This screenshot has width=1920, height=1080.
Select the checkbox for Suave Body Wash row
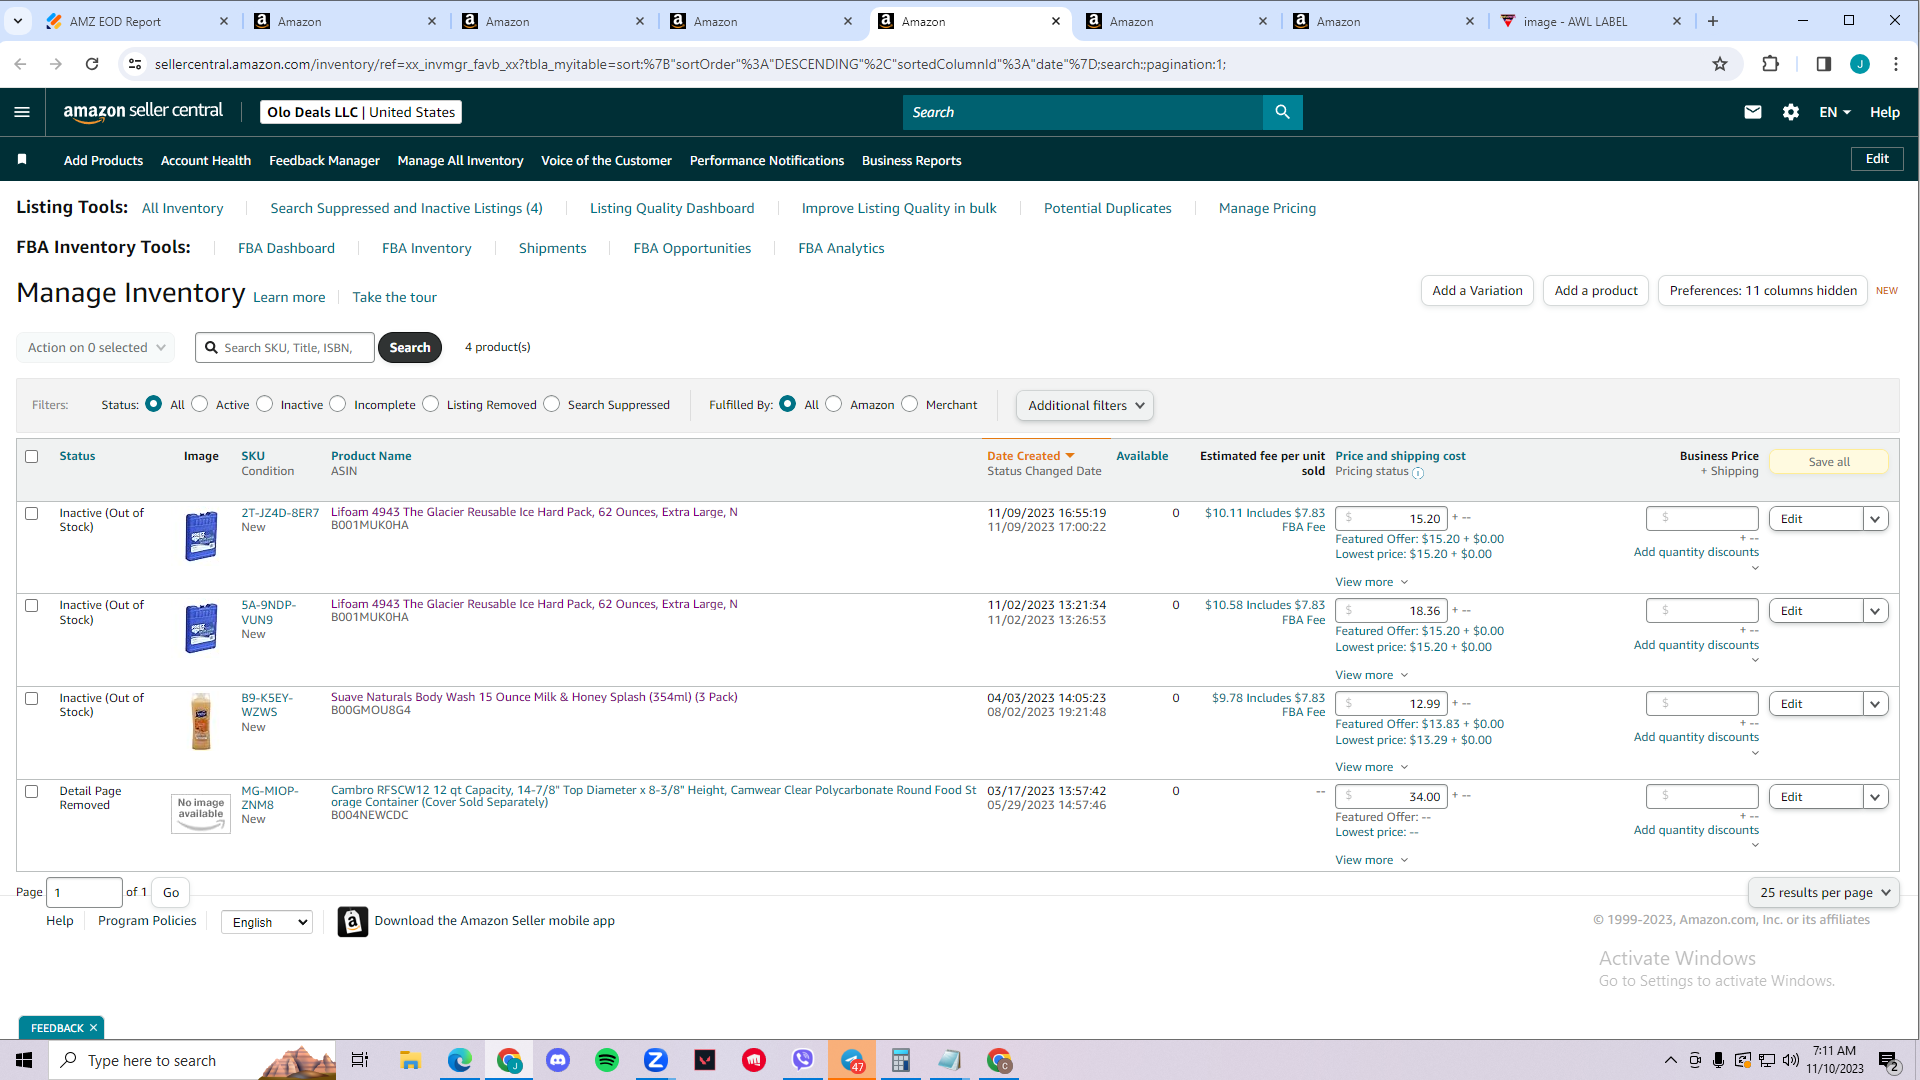(x=32, y=699)
